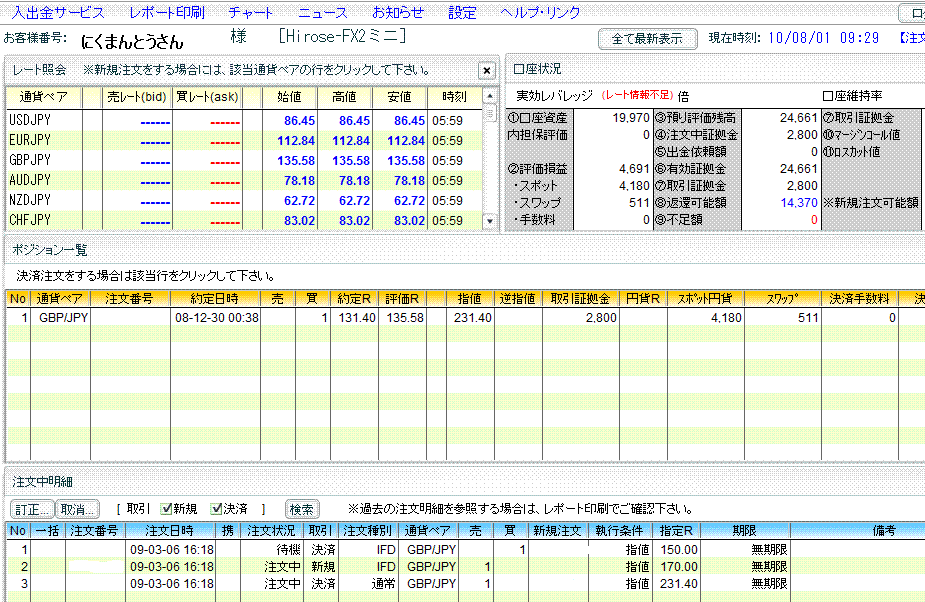Open the ニュース menu
This screenshot has height=602, width=925.
click(x=323, y=13)
